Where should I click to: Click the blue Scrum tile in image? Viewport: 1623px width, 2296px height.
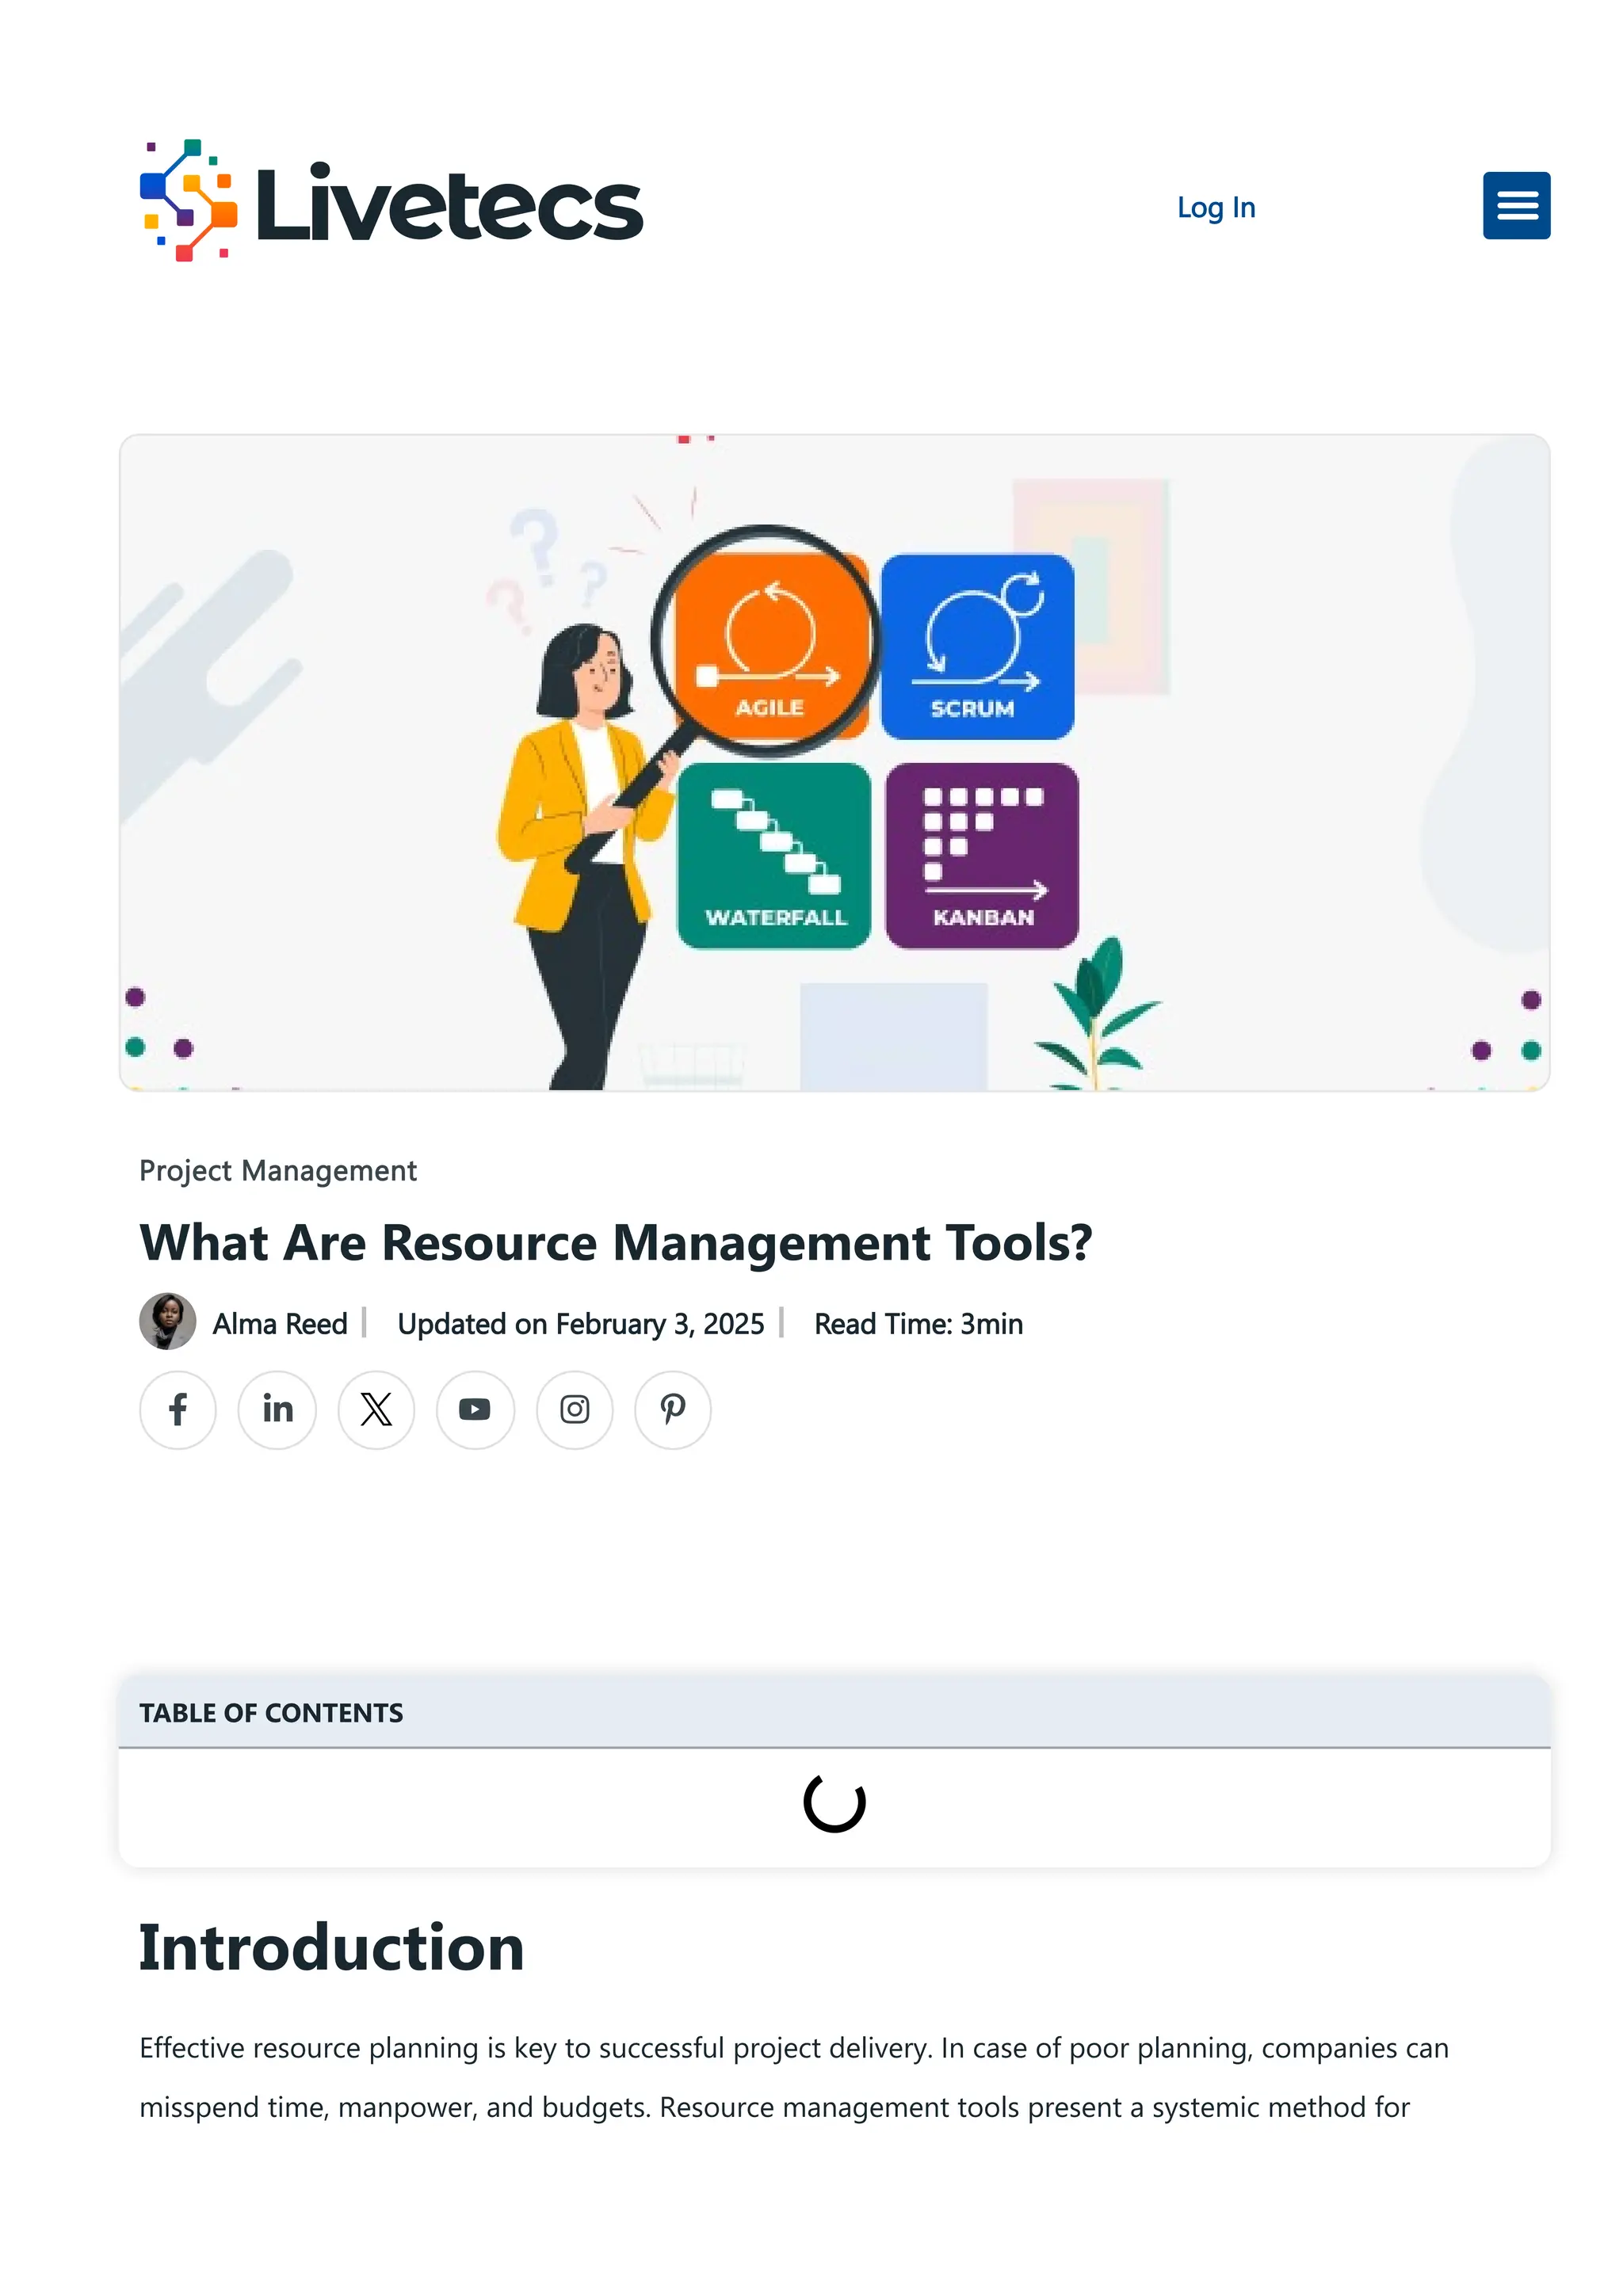coord(977,646)
